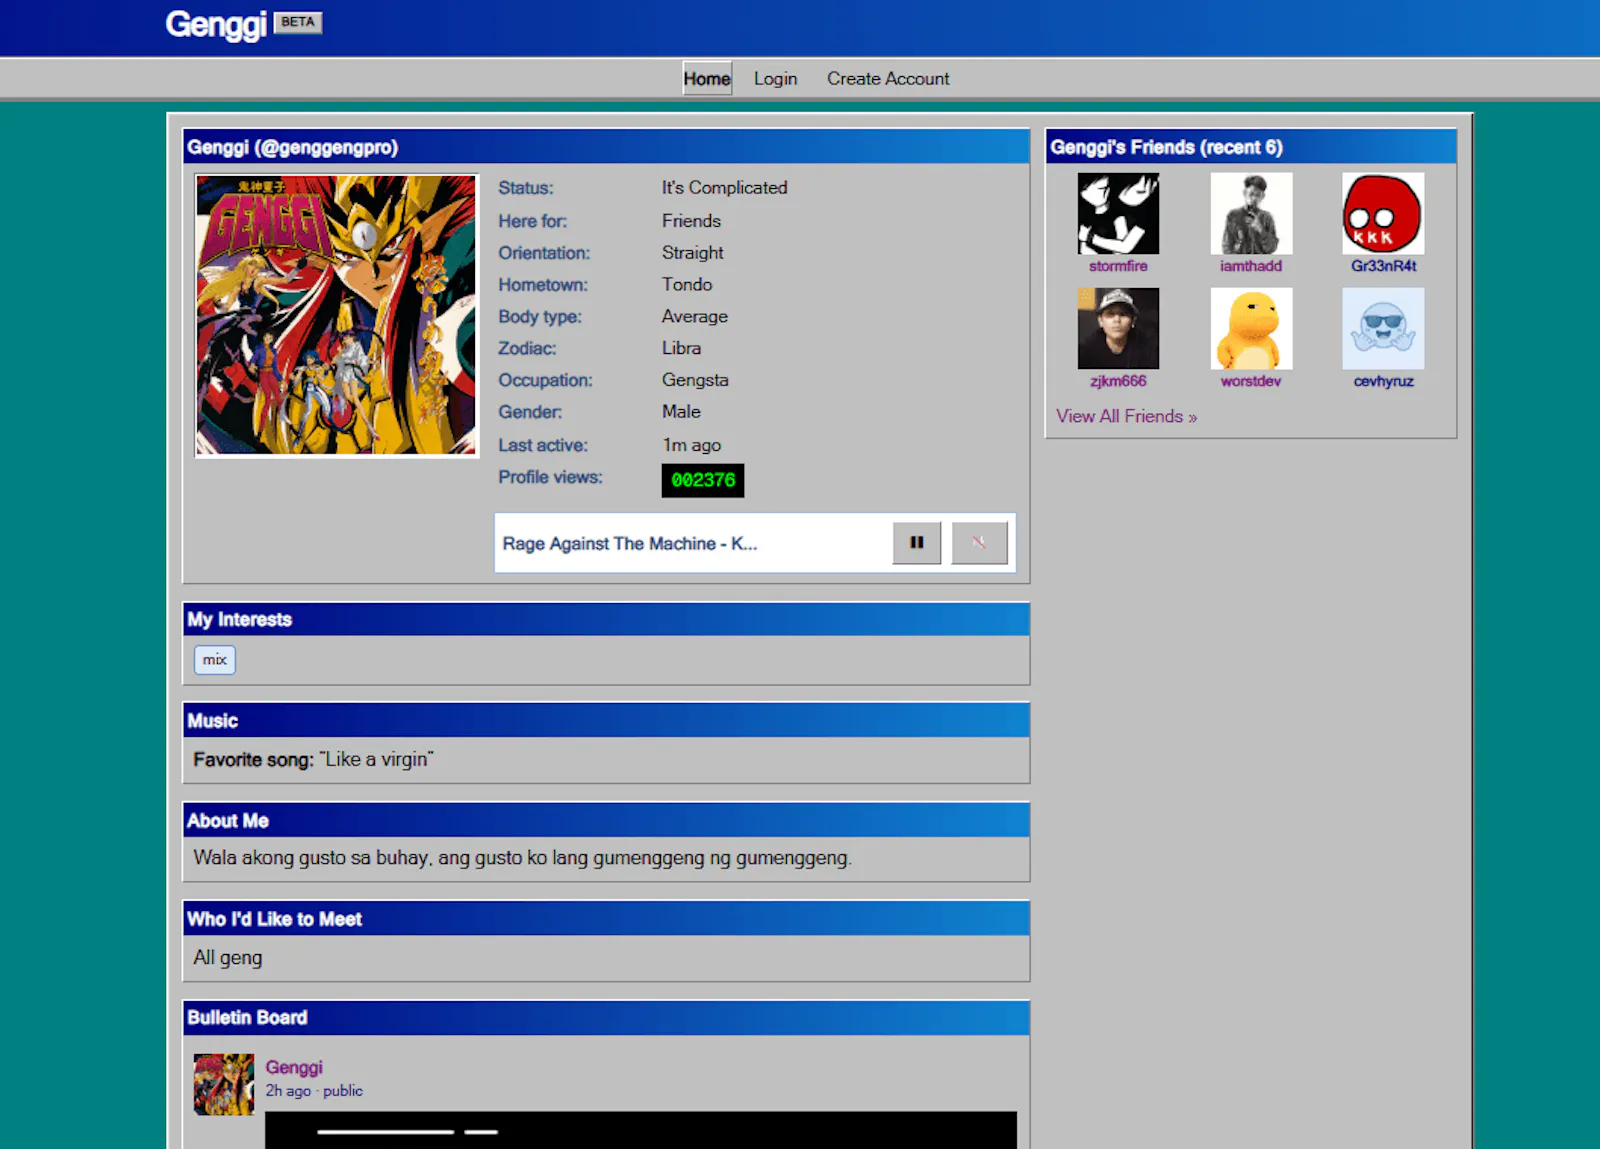
Task: Select the mix interest tag
Action: coord(215,660)
